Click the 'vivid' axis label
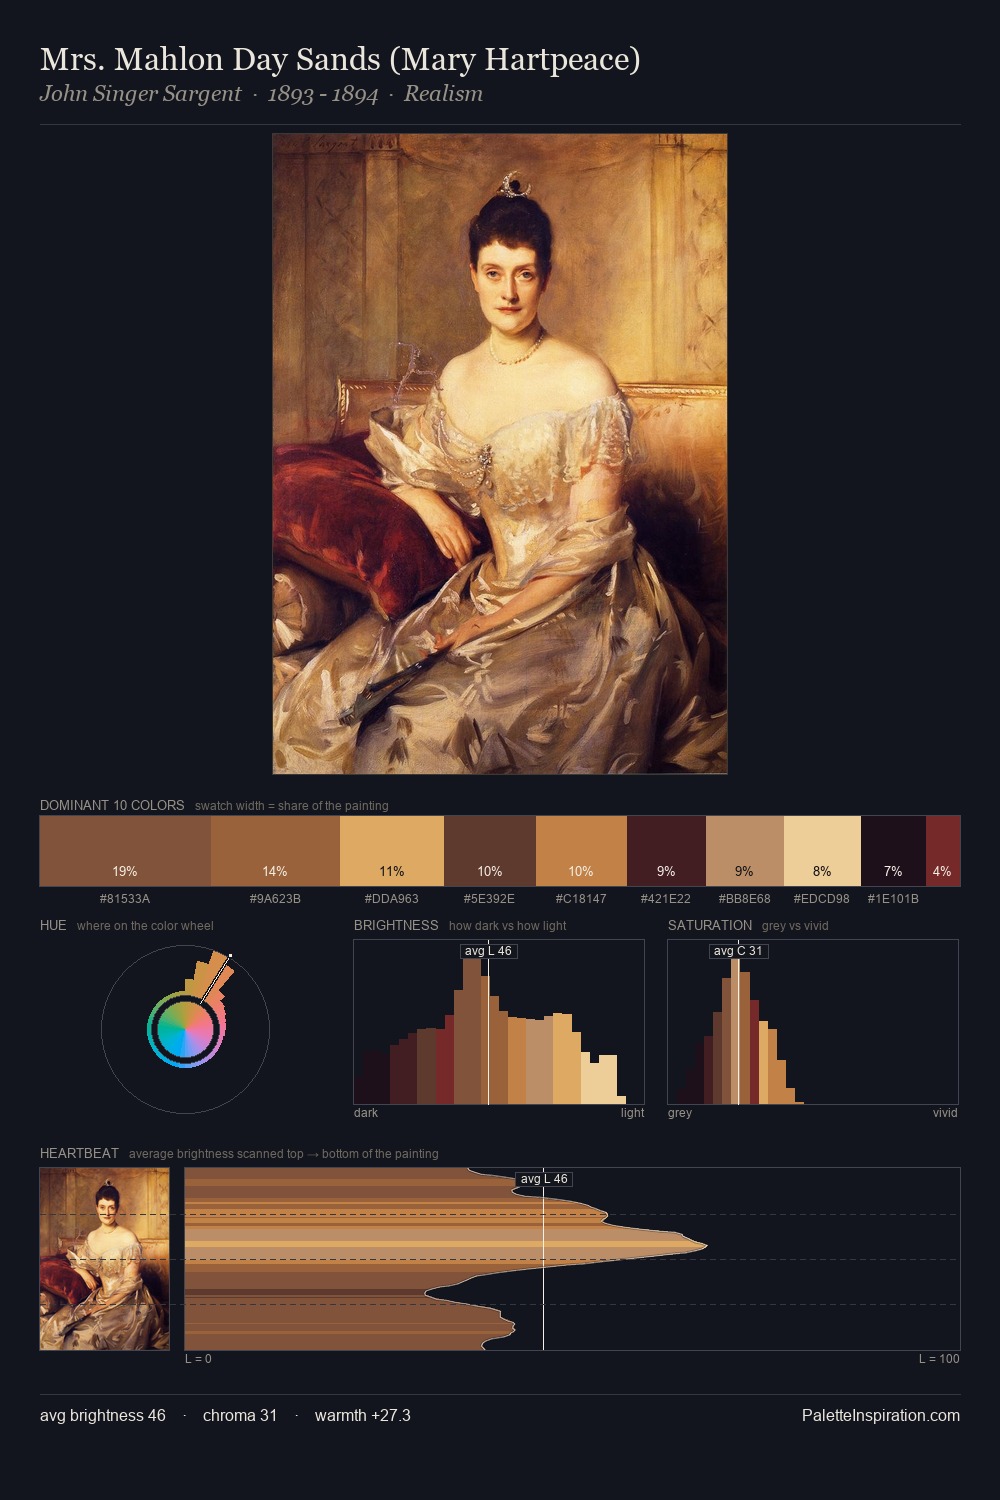The width and height of the screenshot is (1000, 1500). [x=945, y=1113]
